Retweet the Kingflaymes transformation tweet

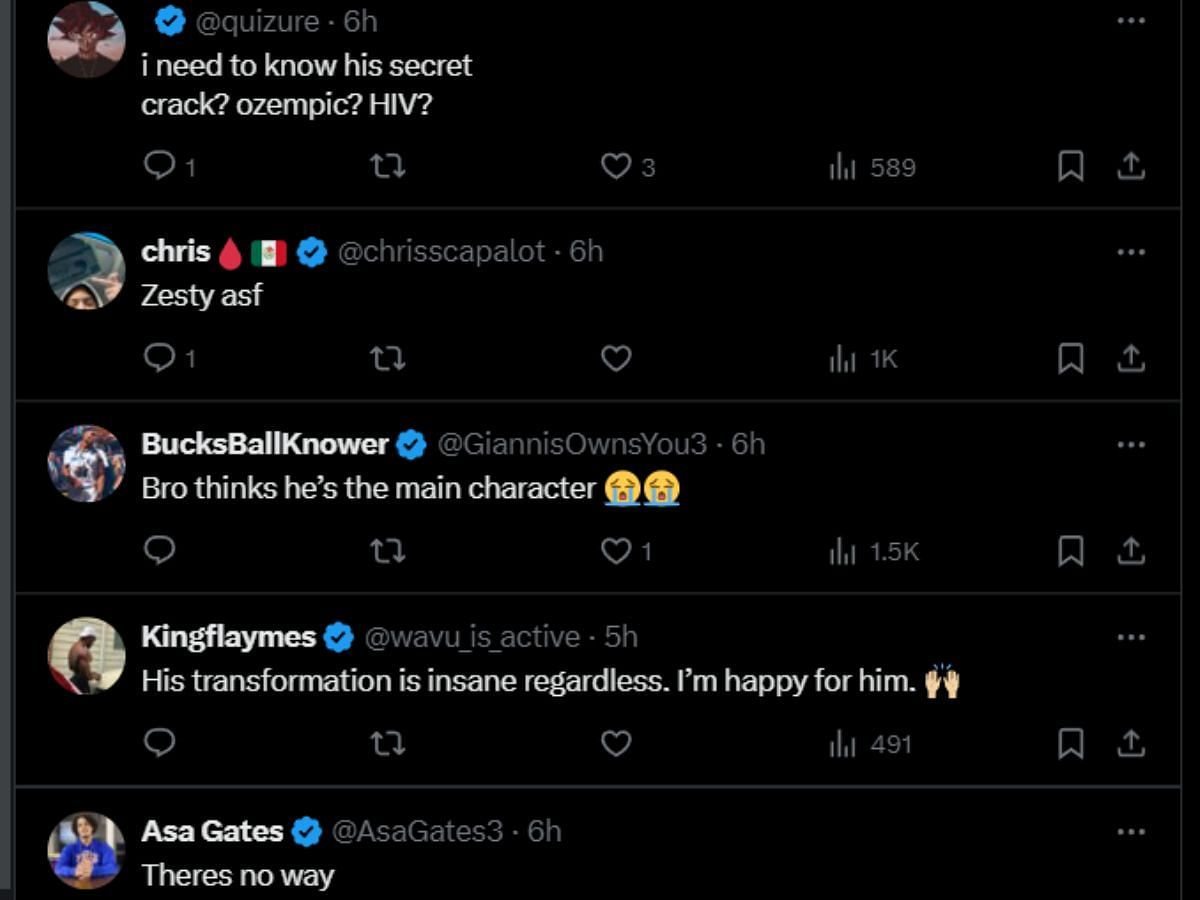[x=388, y=743]
